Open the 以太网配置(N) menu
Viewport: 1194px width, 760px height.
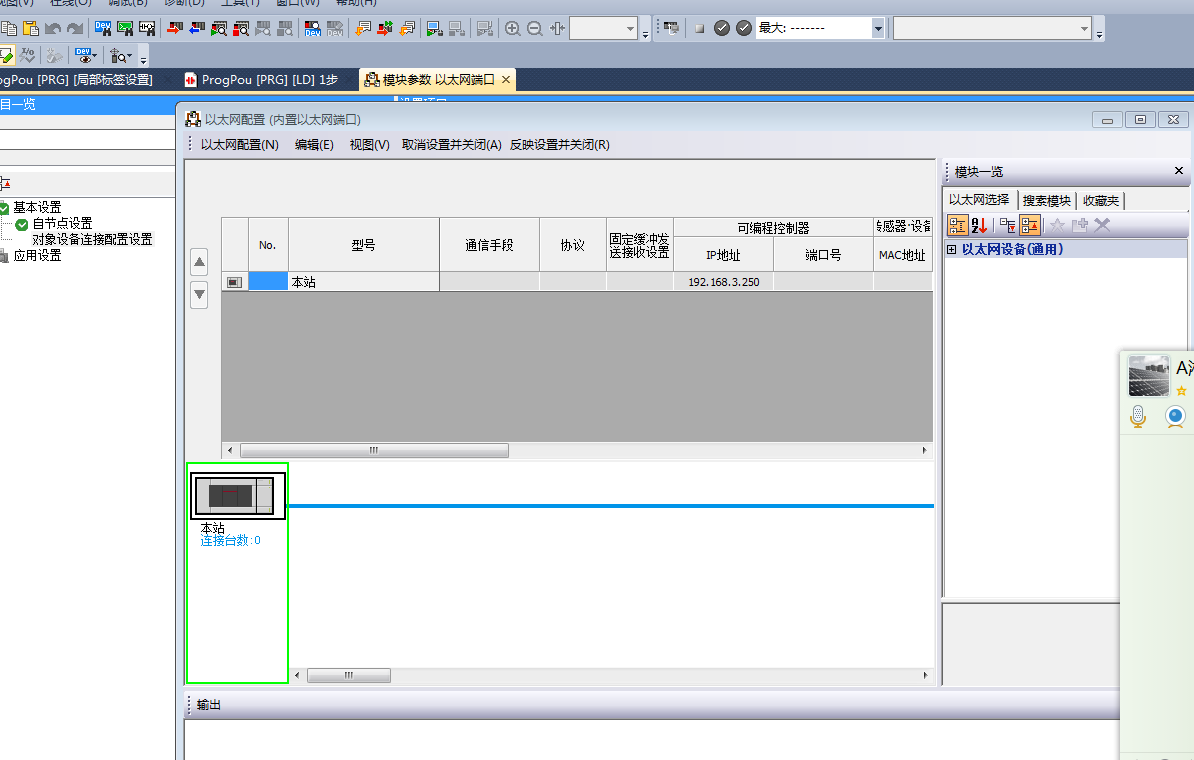pos(239,145)
